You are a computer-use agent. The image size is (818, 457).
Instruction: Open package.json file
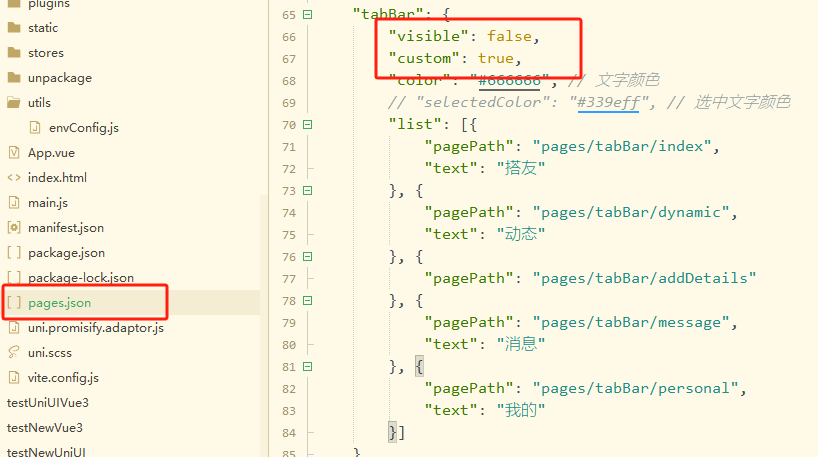[66, 253]
